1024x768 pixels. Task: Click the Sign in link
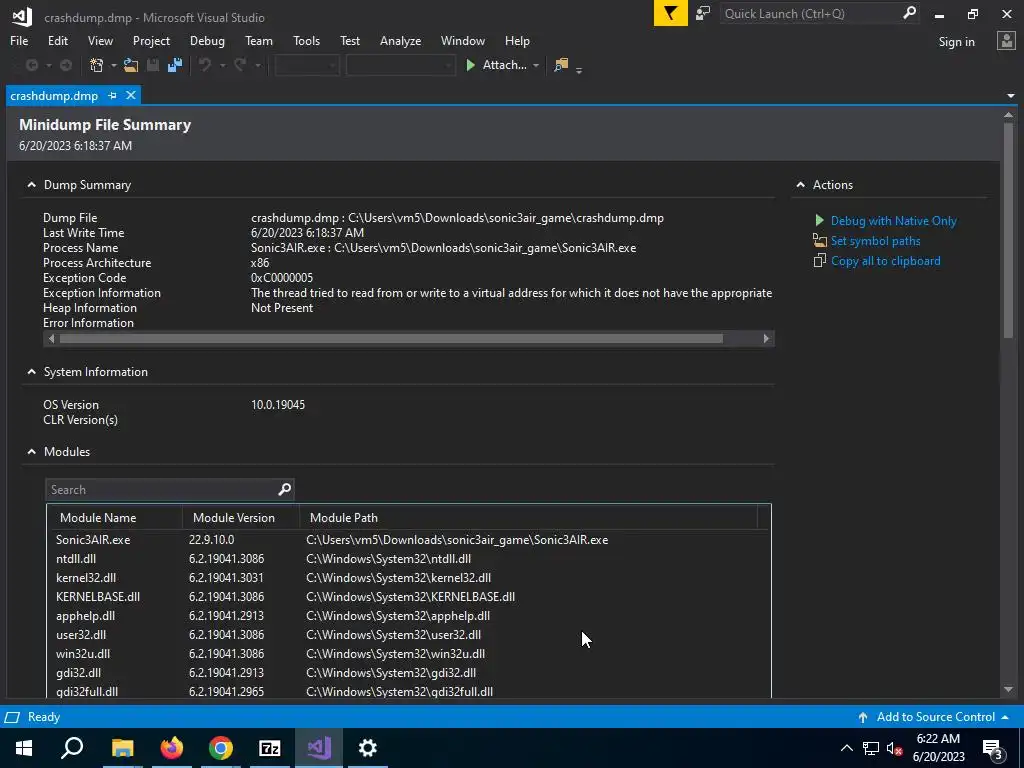(956, 42)
